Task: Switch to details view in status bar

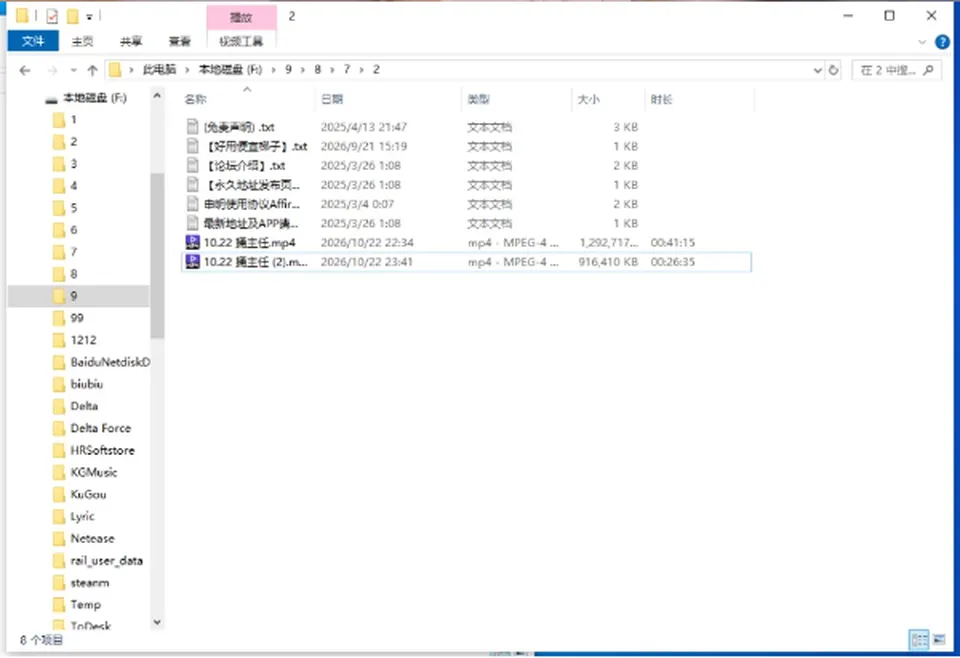Action: [x=920, y=640]
